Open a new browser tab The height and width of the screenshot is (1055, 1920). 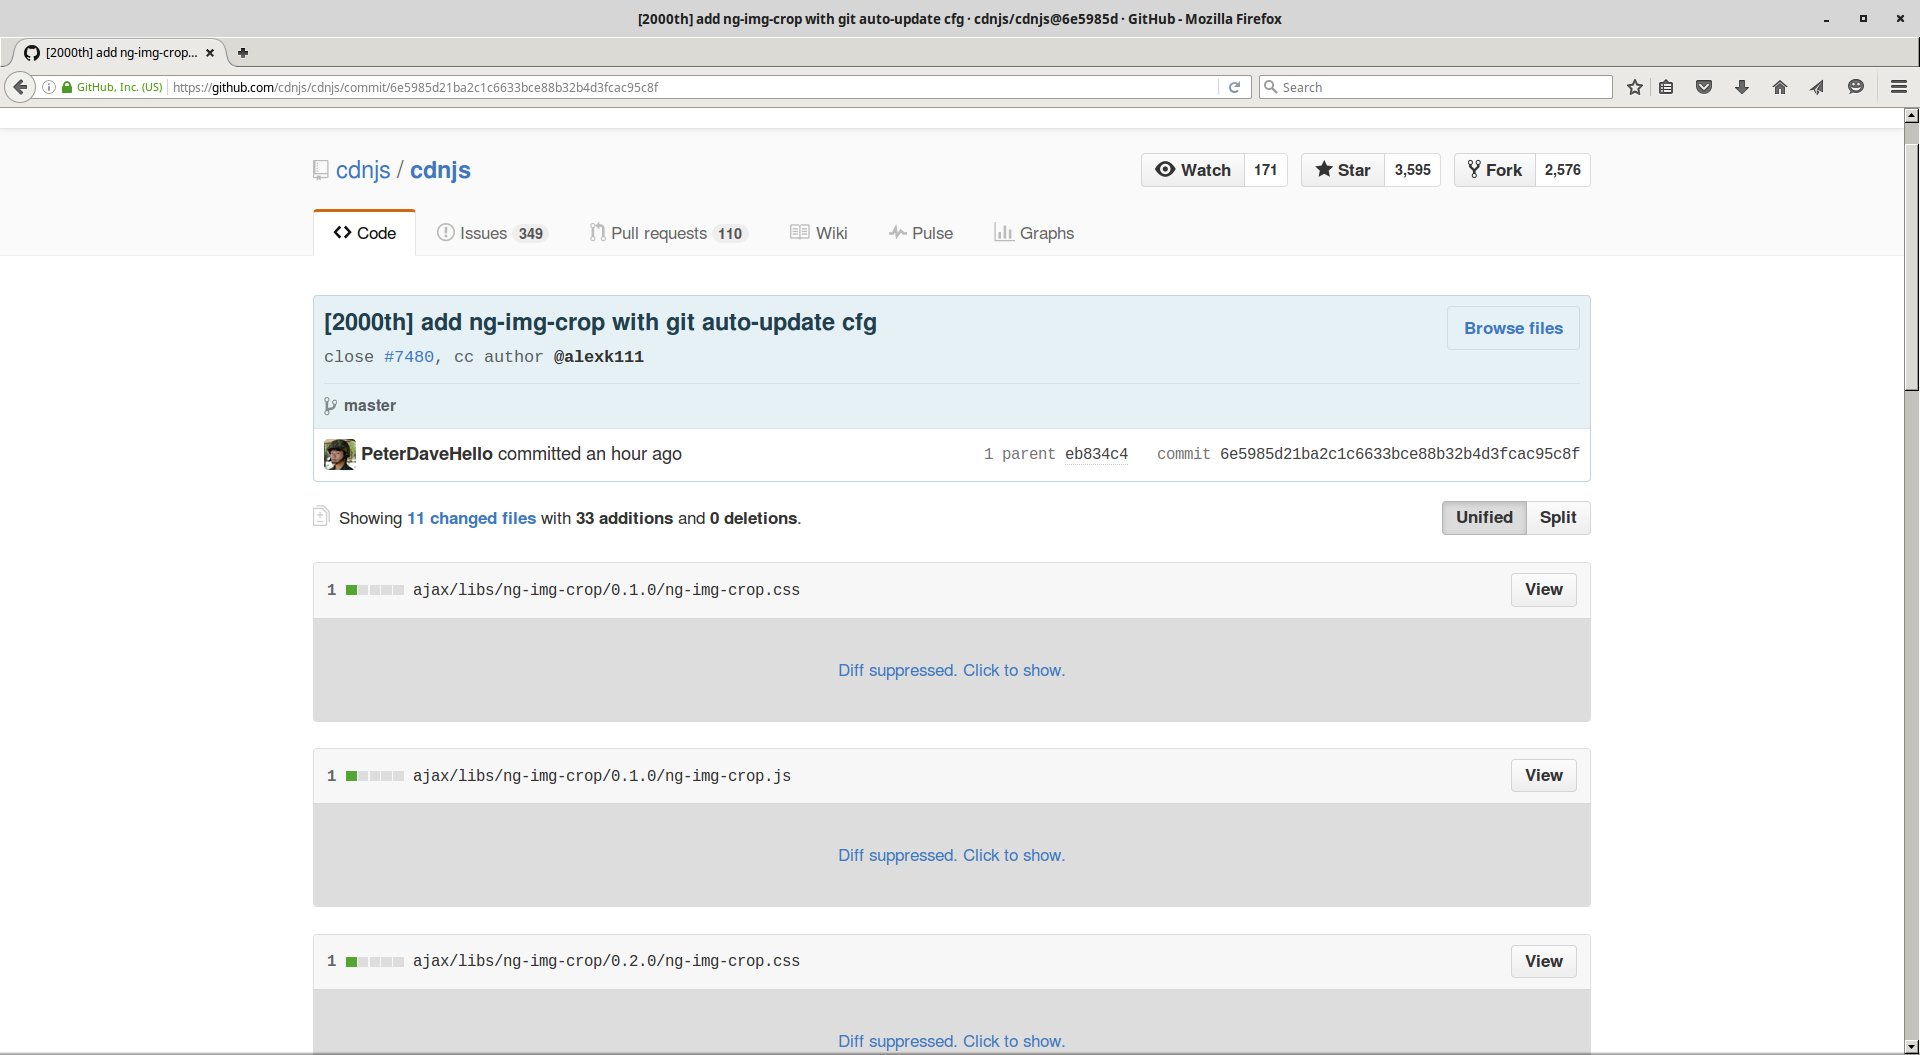242,52
